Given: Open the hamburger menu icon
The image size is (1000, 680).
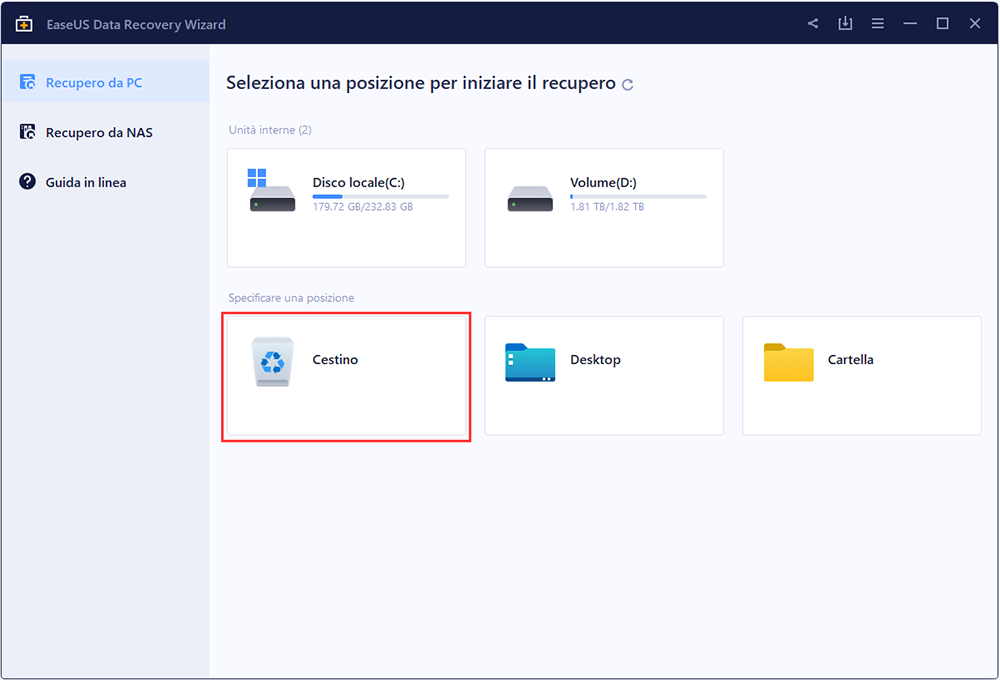Looking at the screenshot, I should (878, 24).
